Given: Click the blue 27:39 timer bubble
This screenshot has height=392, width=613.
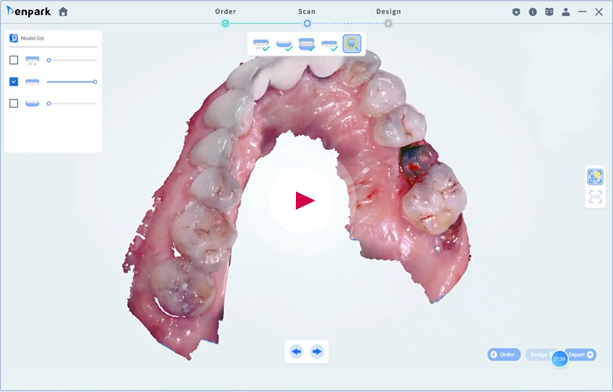Looking at the screenshot, I should click(x=559, y=359).
